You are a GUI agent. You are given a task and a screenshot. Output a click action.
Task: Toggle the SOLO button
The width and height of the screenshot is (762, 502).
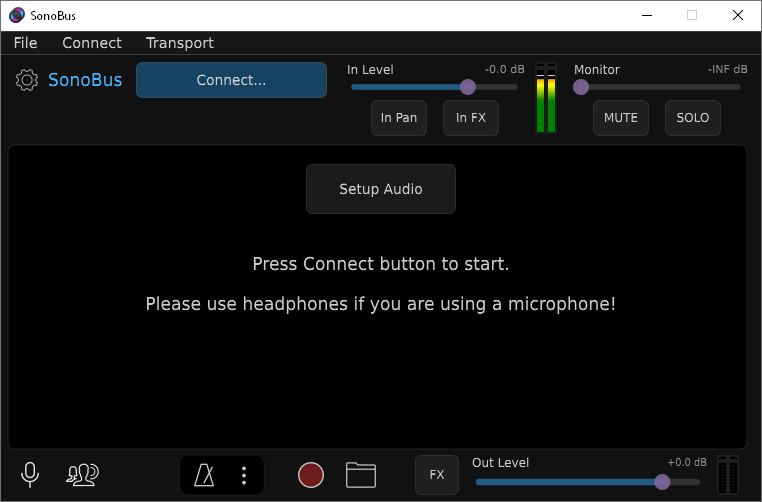[693, 118]
